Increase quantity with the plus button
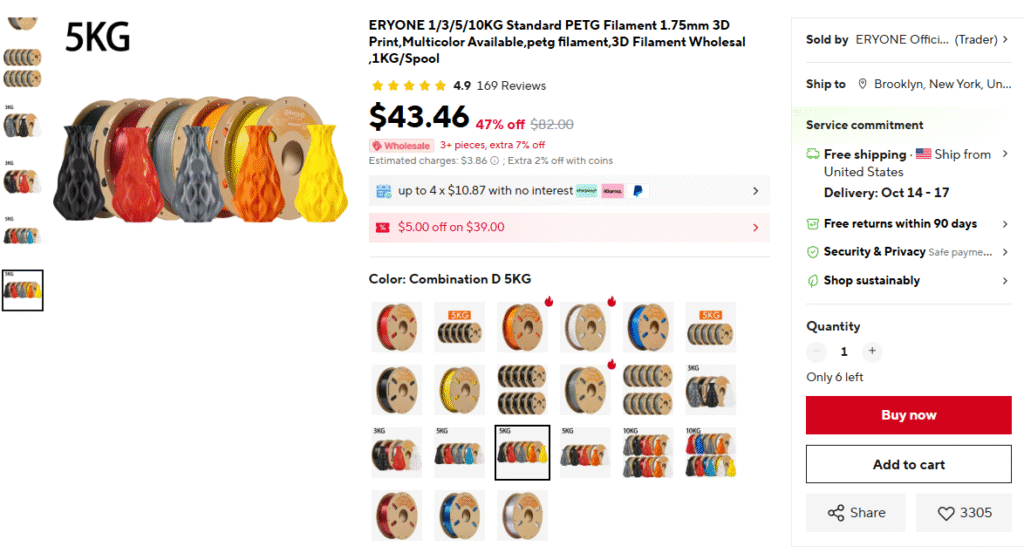The height and width of the screenshot is (553, 1024). (872, 351)
